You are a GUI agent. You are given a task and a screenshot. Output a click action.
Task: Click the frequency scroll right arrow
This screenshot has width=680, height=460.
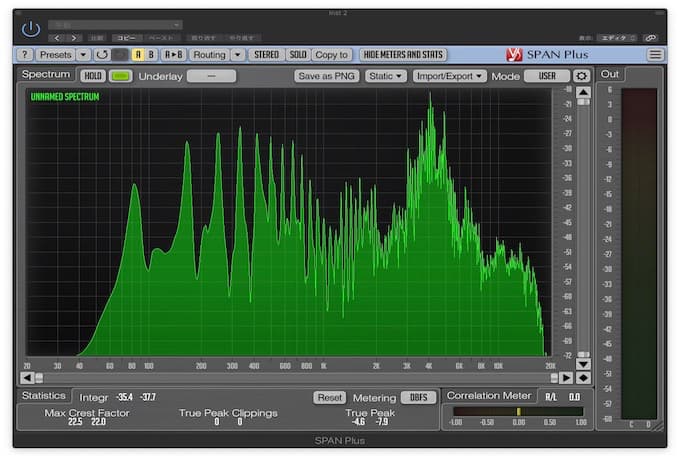pos(566,378)
